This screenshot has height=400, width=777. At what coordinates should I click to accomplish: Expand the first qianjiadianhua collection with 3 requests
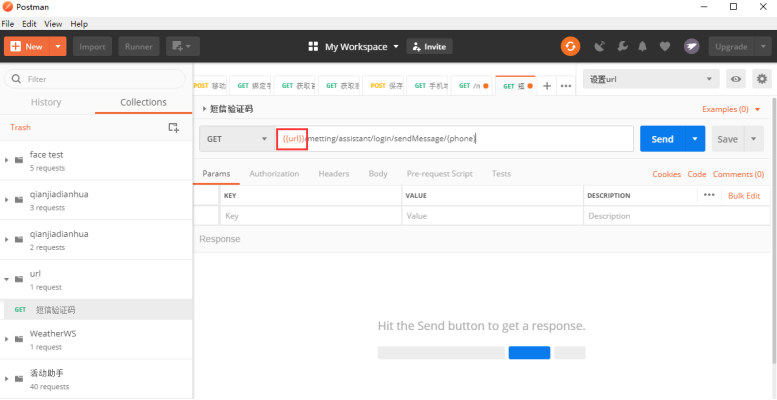click(6, 200)
